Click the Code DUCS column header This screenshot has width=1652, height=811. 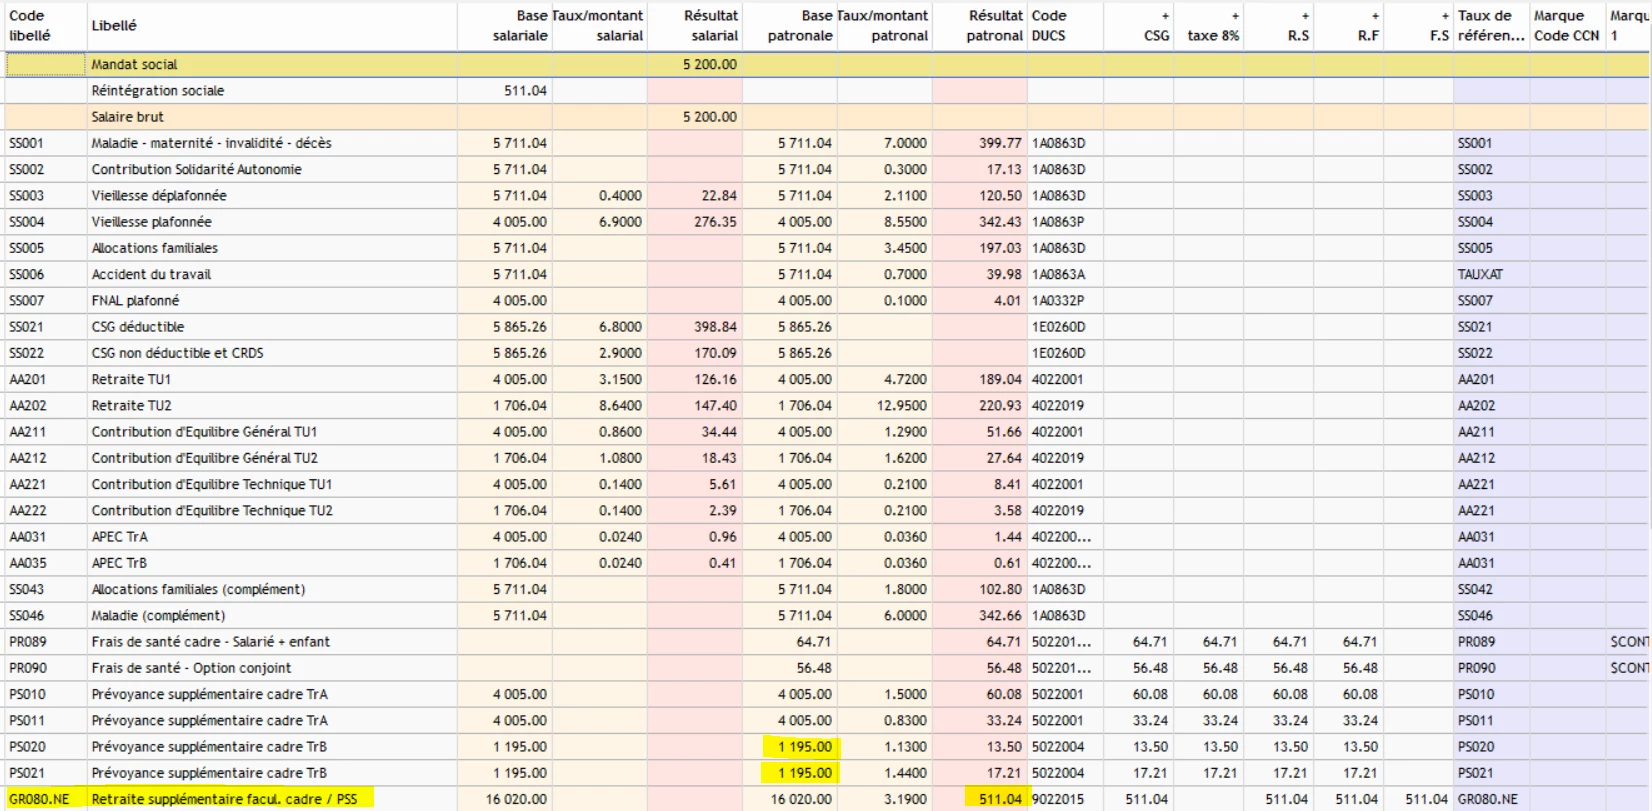click(1048, 26)
